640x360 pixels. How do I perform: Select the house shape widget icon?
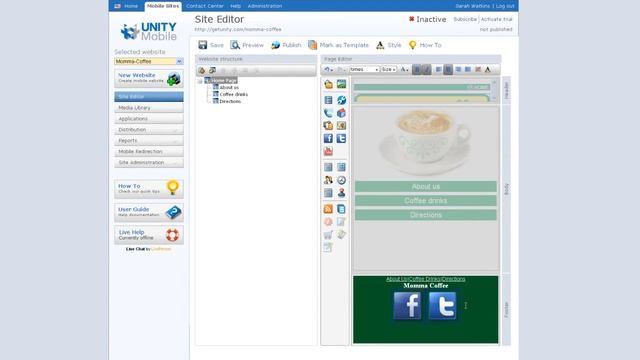pos(341,113)
